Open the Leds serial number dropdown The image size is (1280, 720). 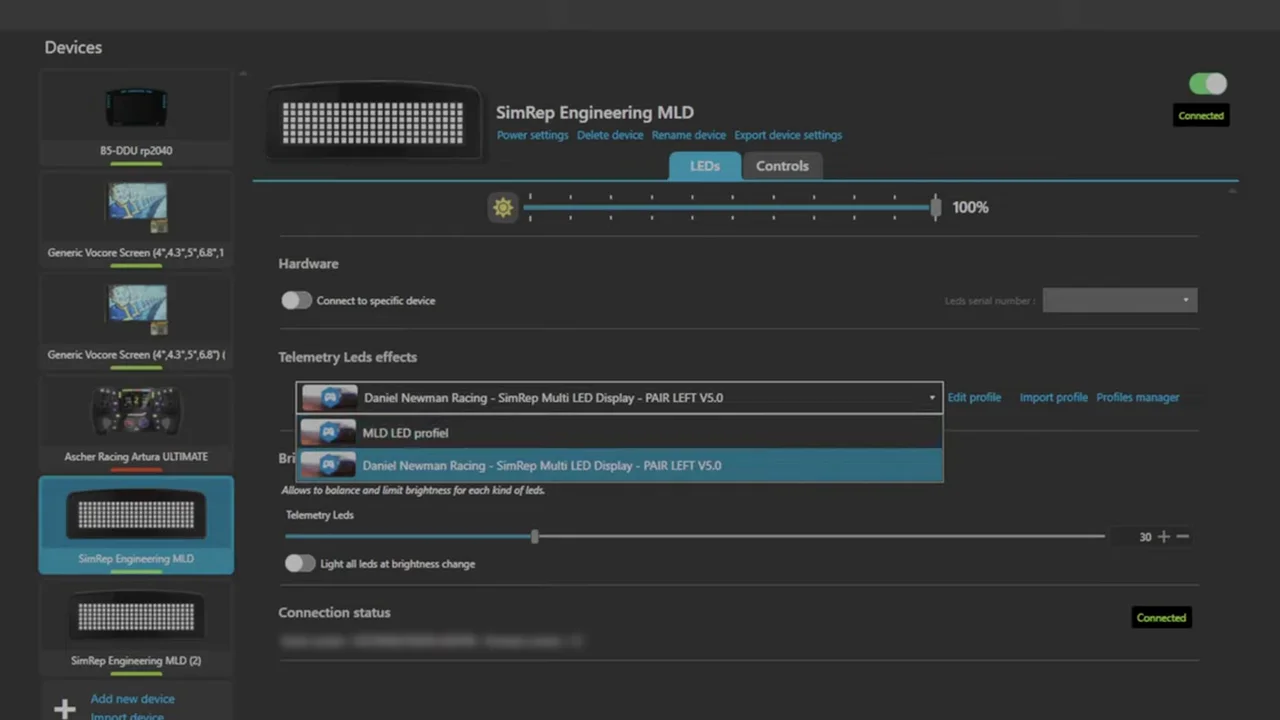[1120, 300]
